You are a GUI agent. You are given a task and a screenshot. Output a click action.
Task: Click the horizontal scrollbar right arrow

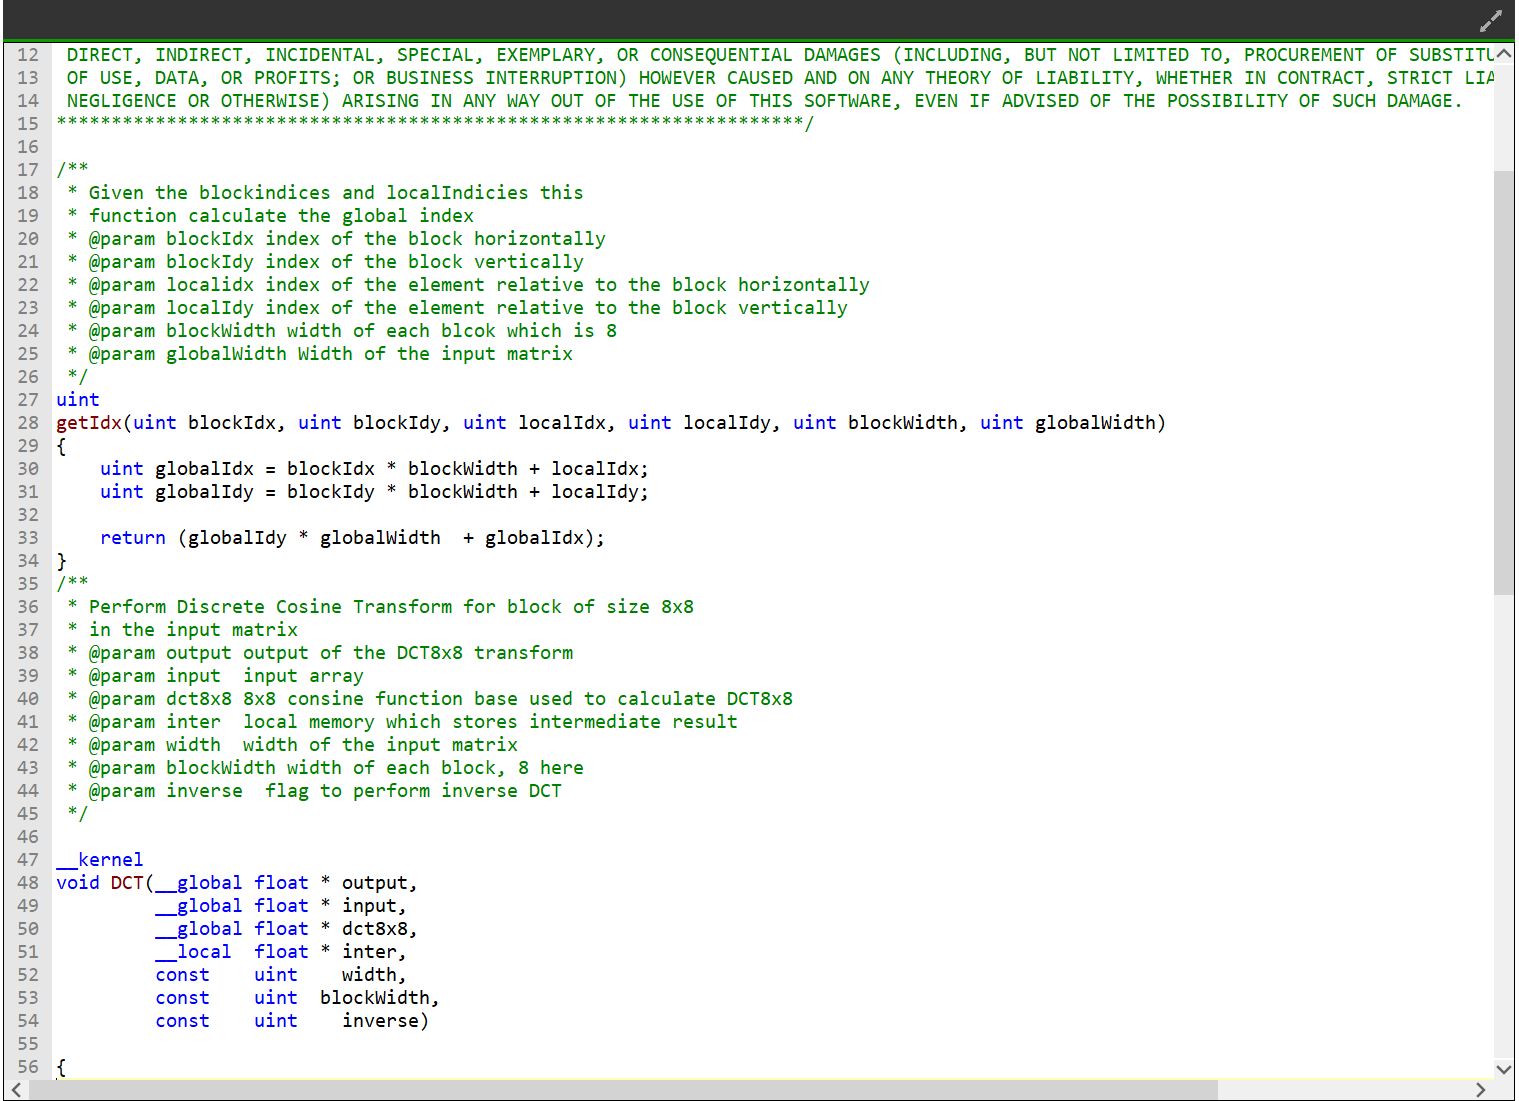(x=1481, y=1090)
